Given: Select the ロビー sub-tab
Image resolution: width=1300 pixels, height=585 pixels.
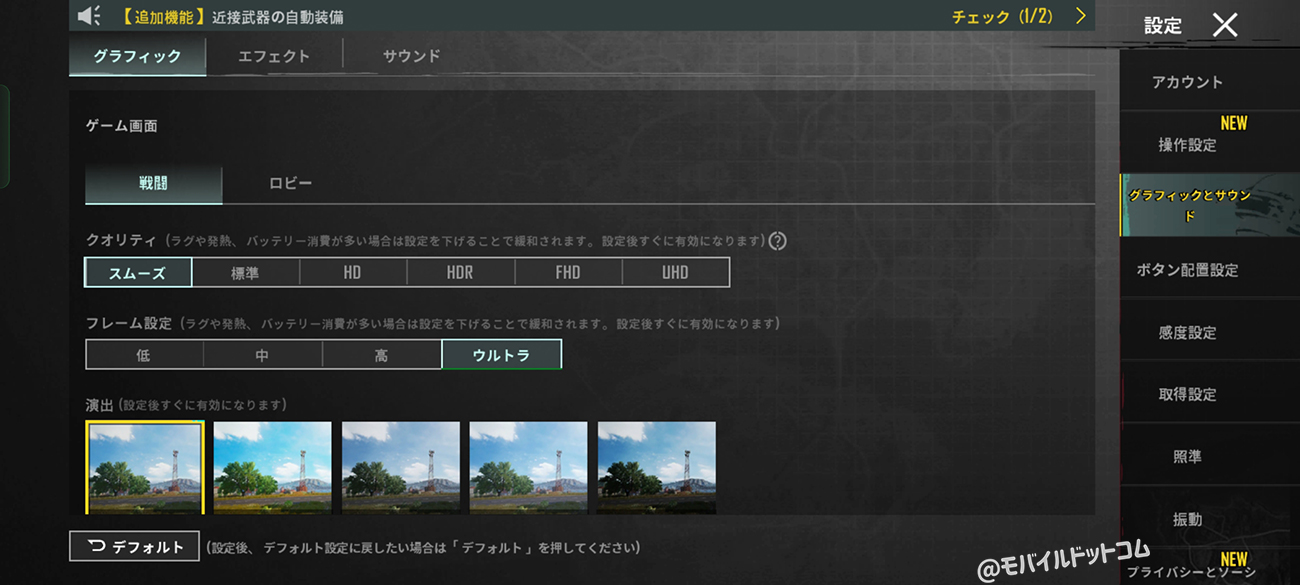Looking at the screenshot, I should pos(291,183).
